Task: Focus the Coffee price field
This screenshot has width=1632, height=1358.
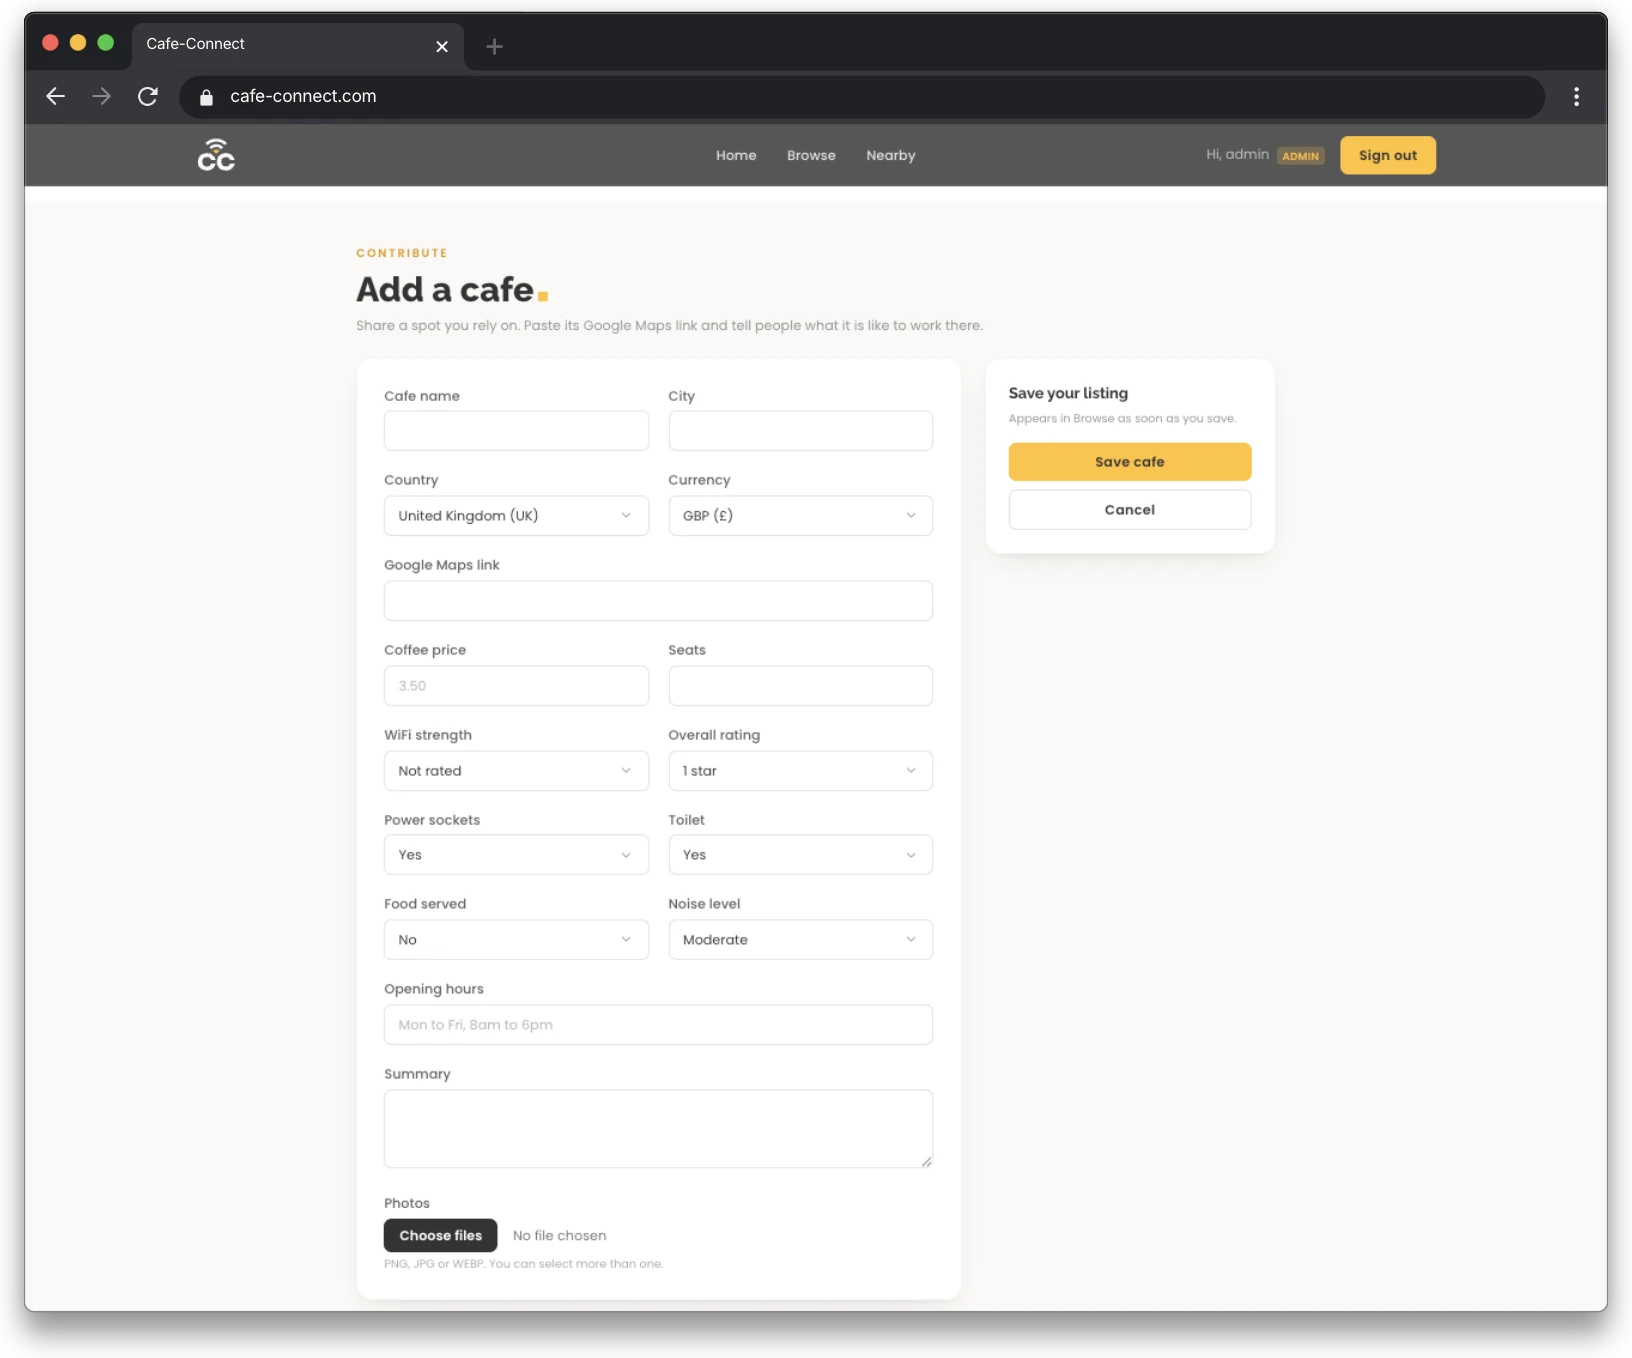Action: point(516,686)
